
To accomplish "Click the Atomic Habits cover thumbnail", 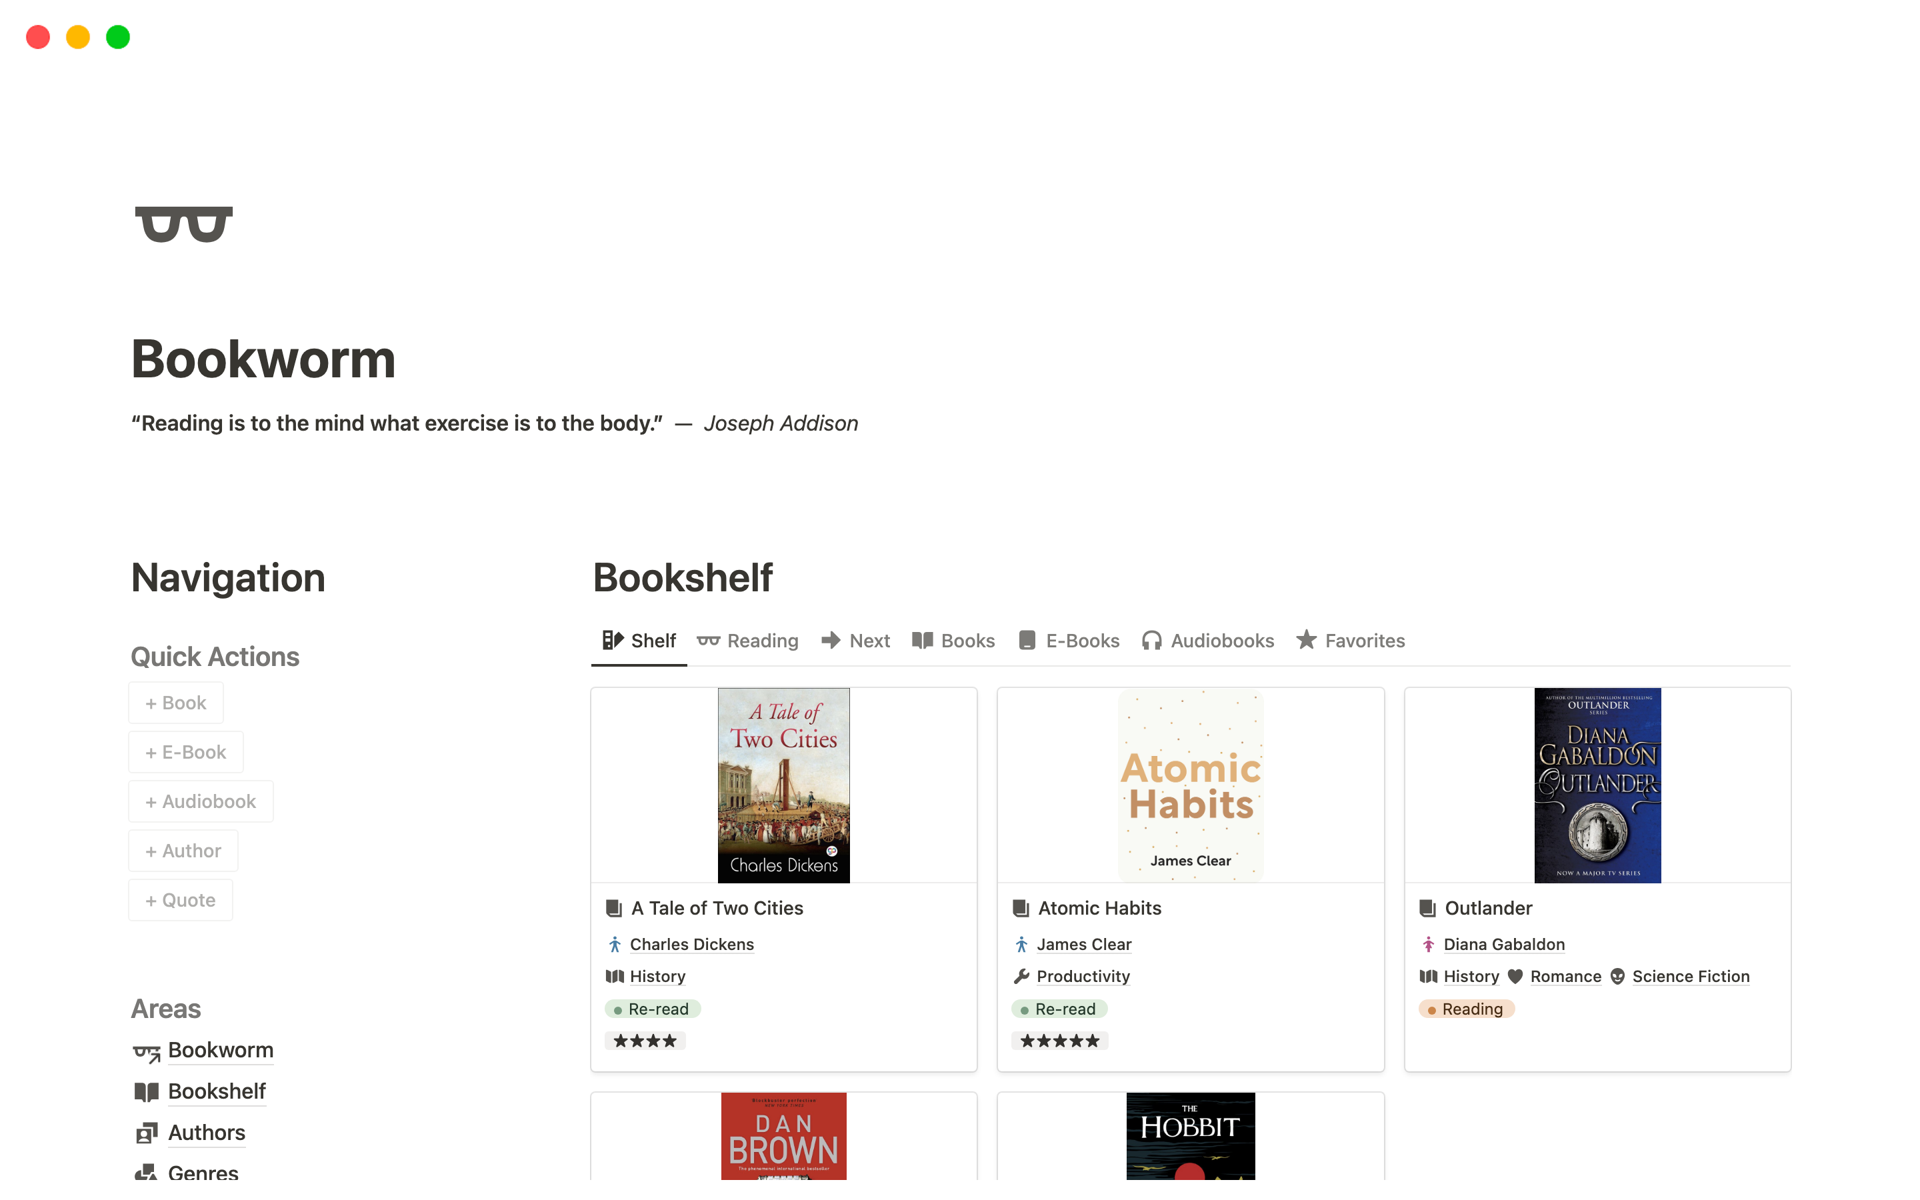I will coord(1190,785).
